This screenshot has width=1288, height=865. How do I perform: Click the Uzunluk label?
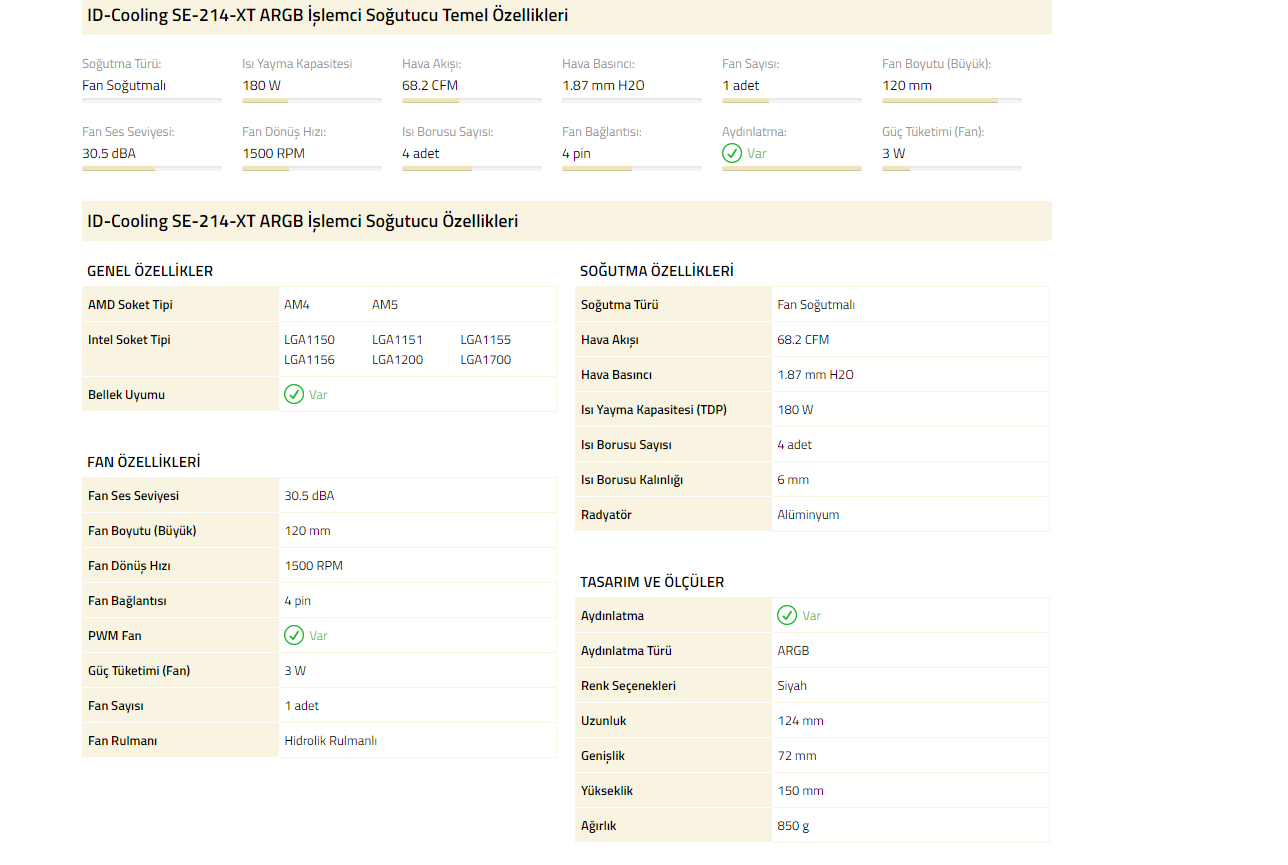click(x=604, y=720)
